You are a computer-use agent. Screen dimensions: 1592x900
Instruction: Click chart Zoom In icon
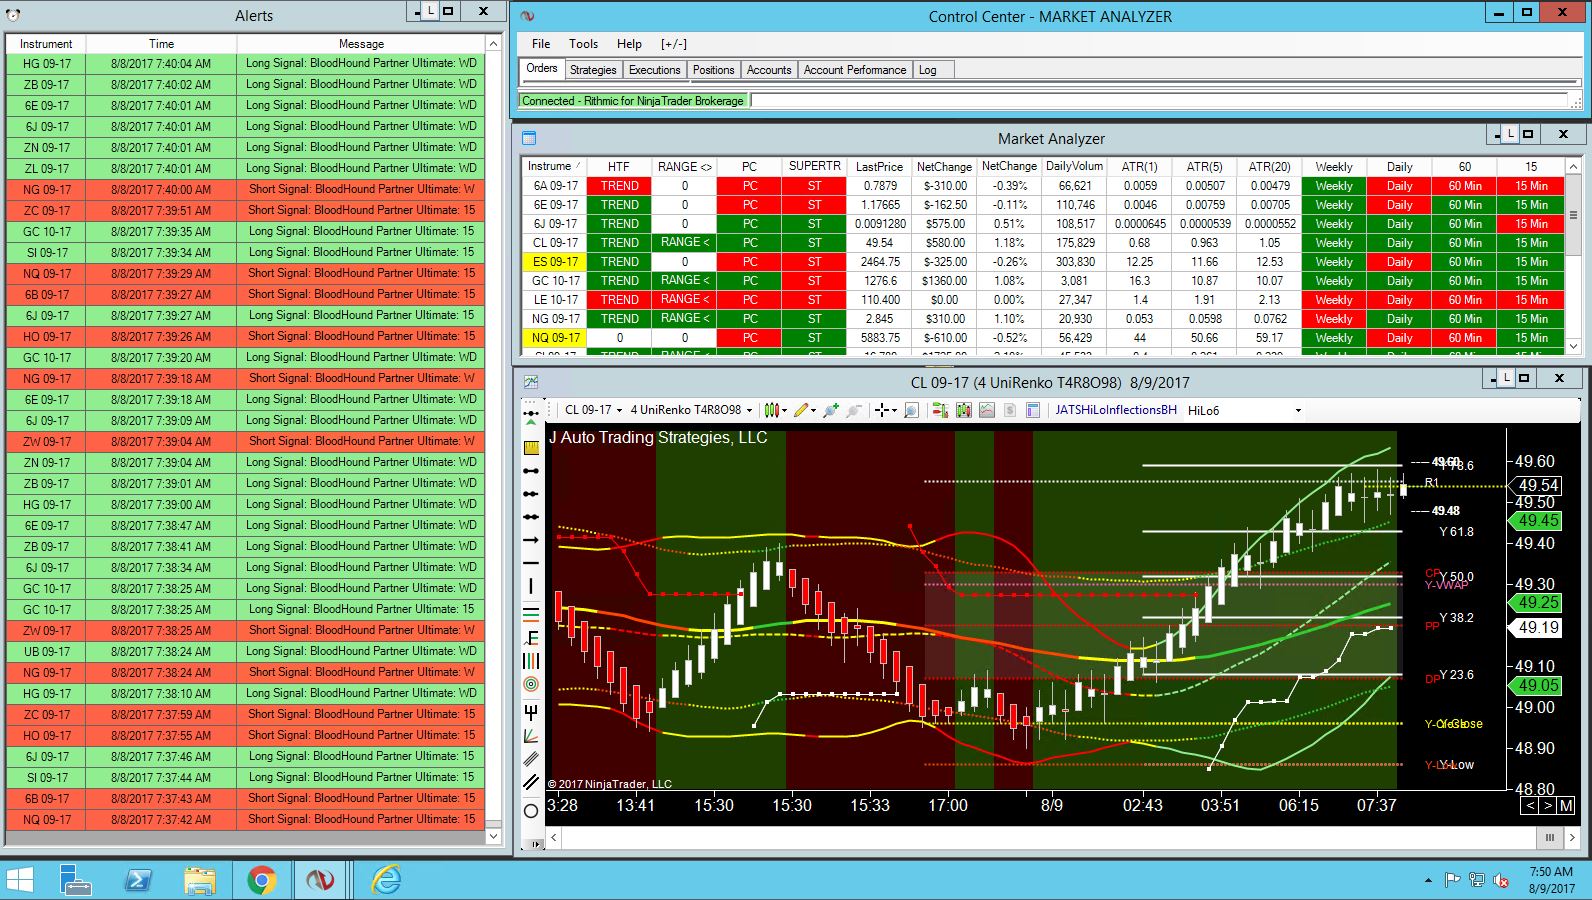(831, 410)
